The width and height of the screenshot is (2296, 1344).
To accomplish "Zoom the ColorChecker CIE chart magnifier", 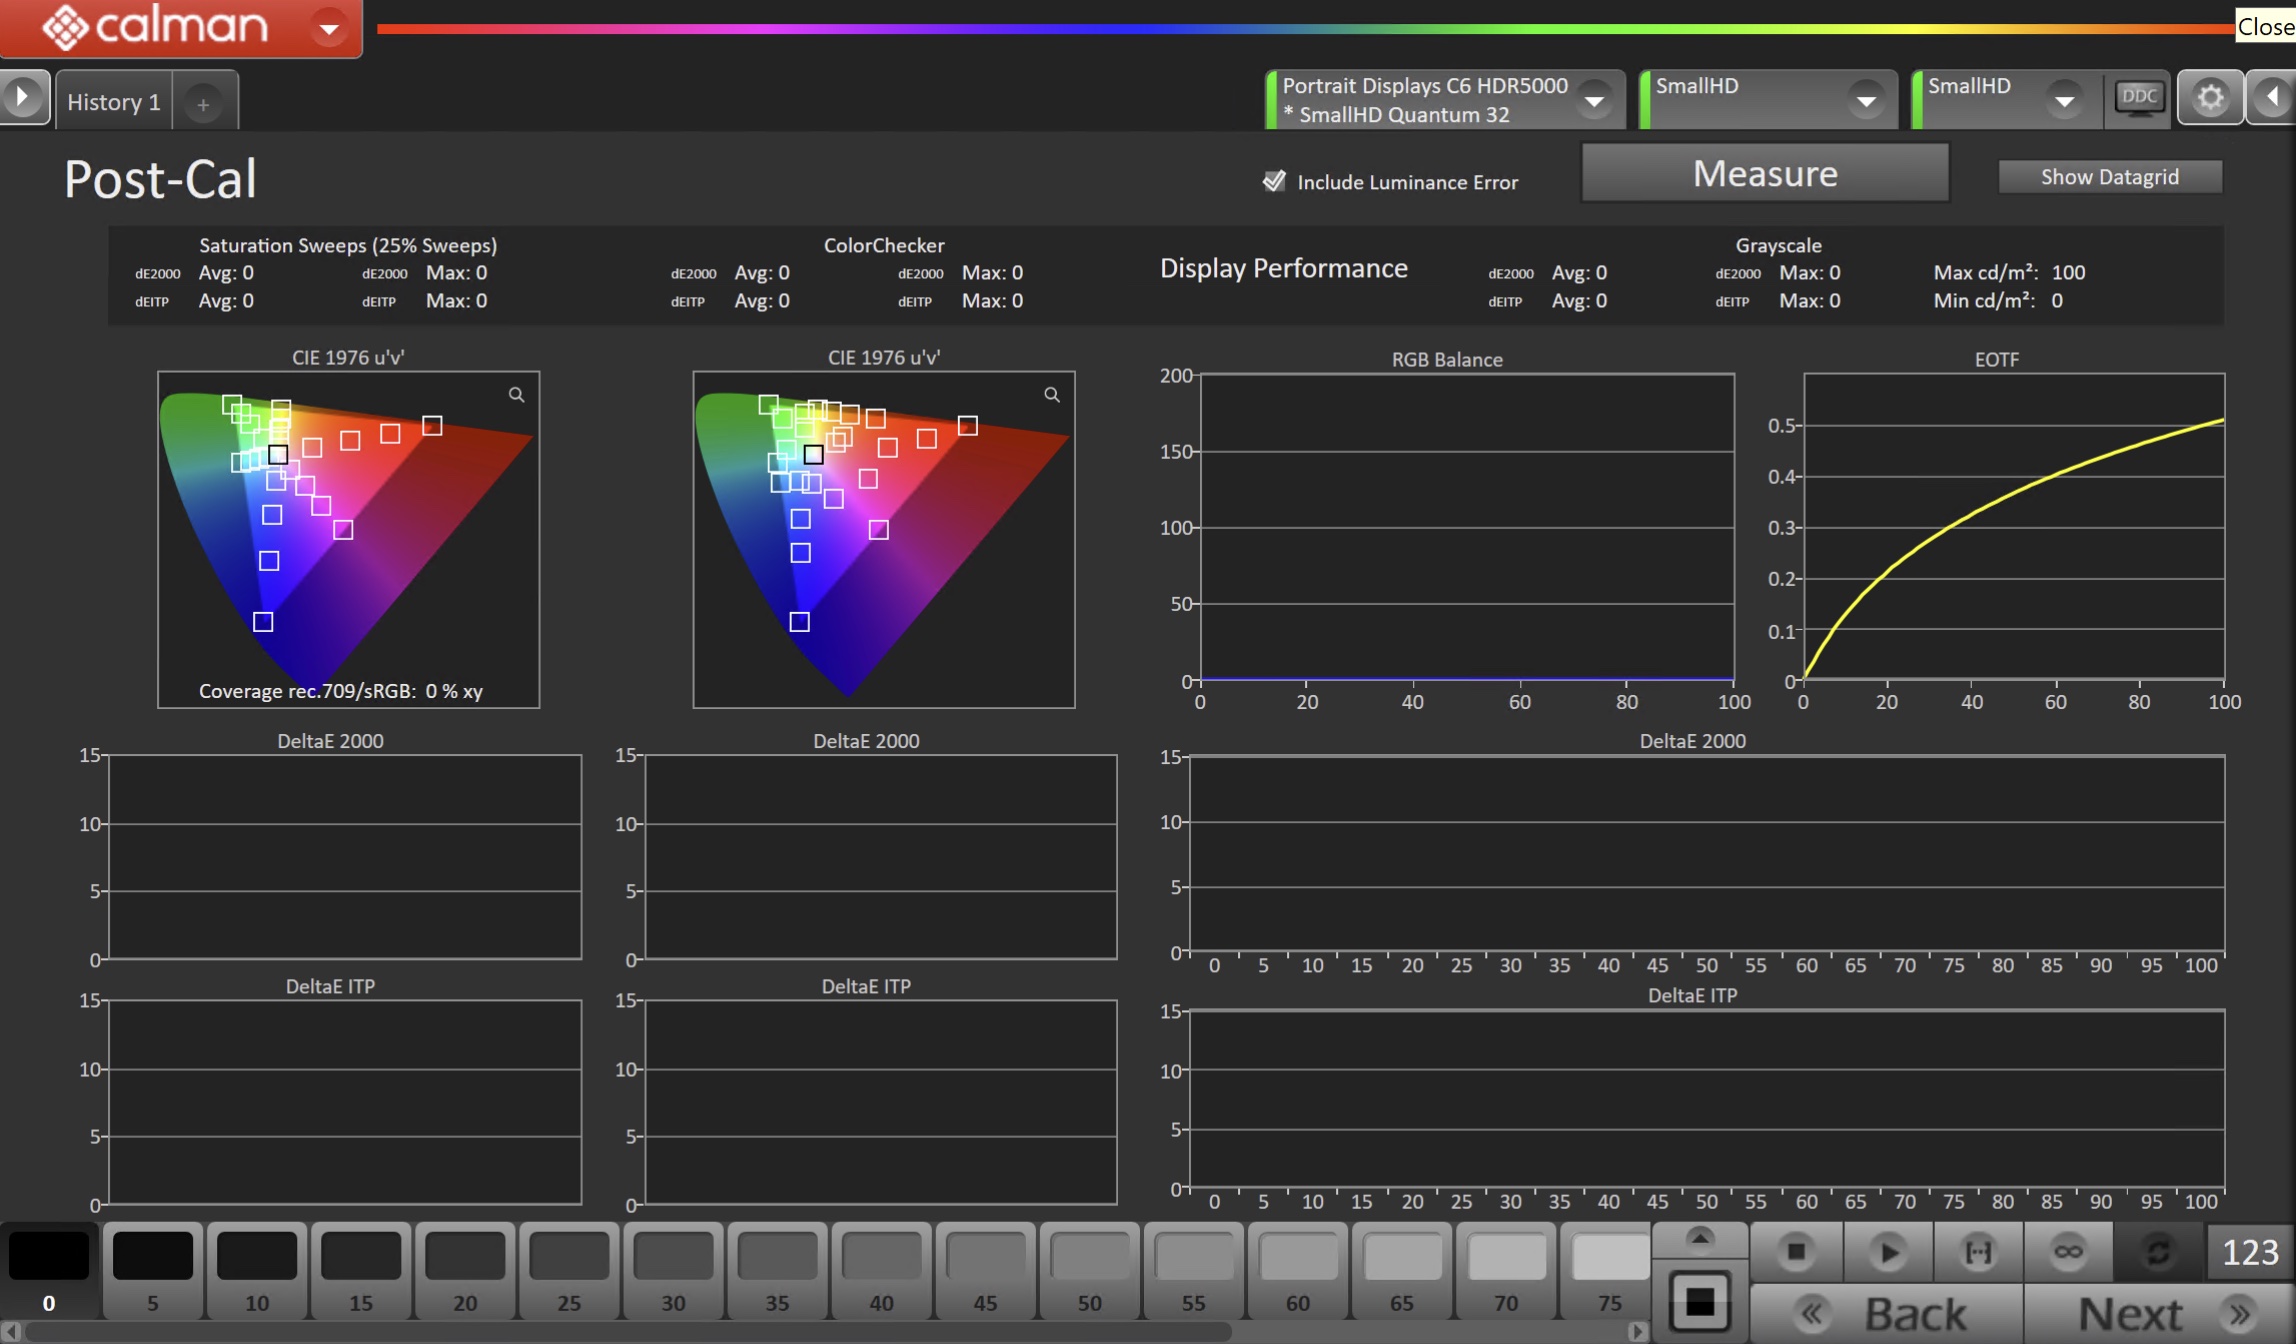I will tap(1052, 395).
